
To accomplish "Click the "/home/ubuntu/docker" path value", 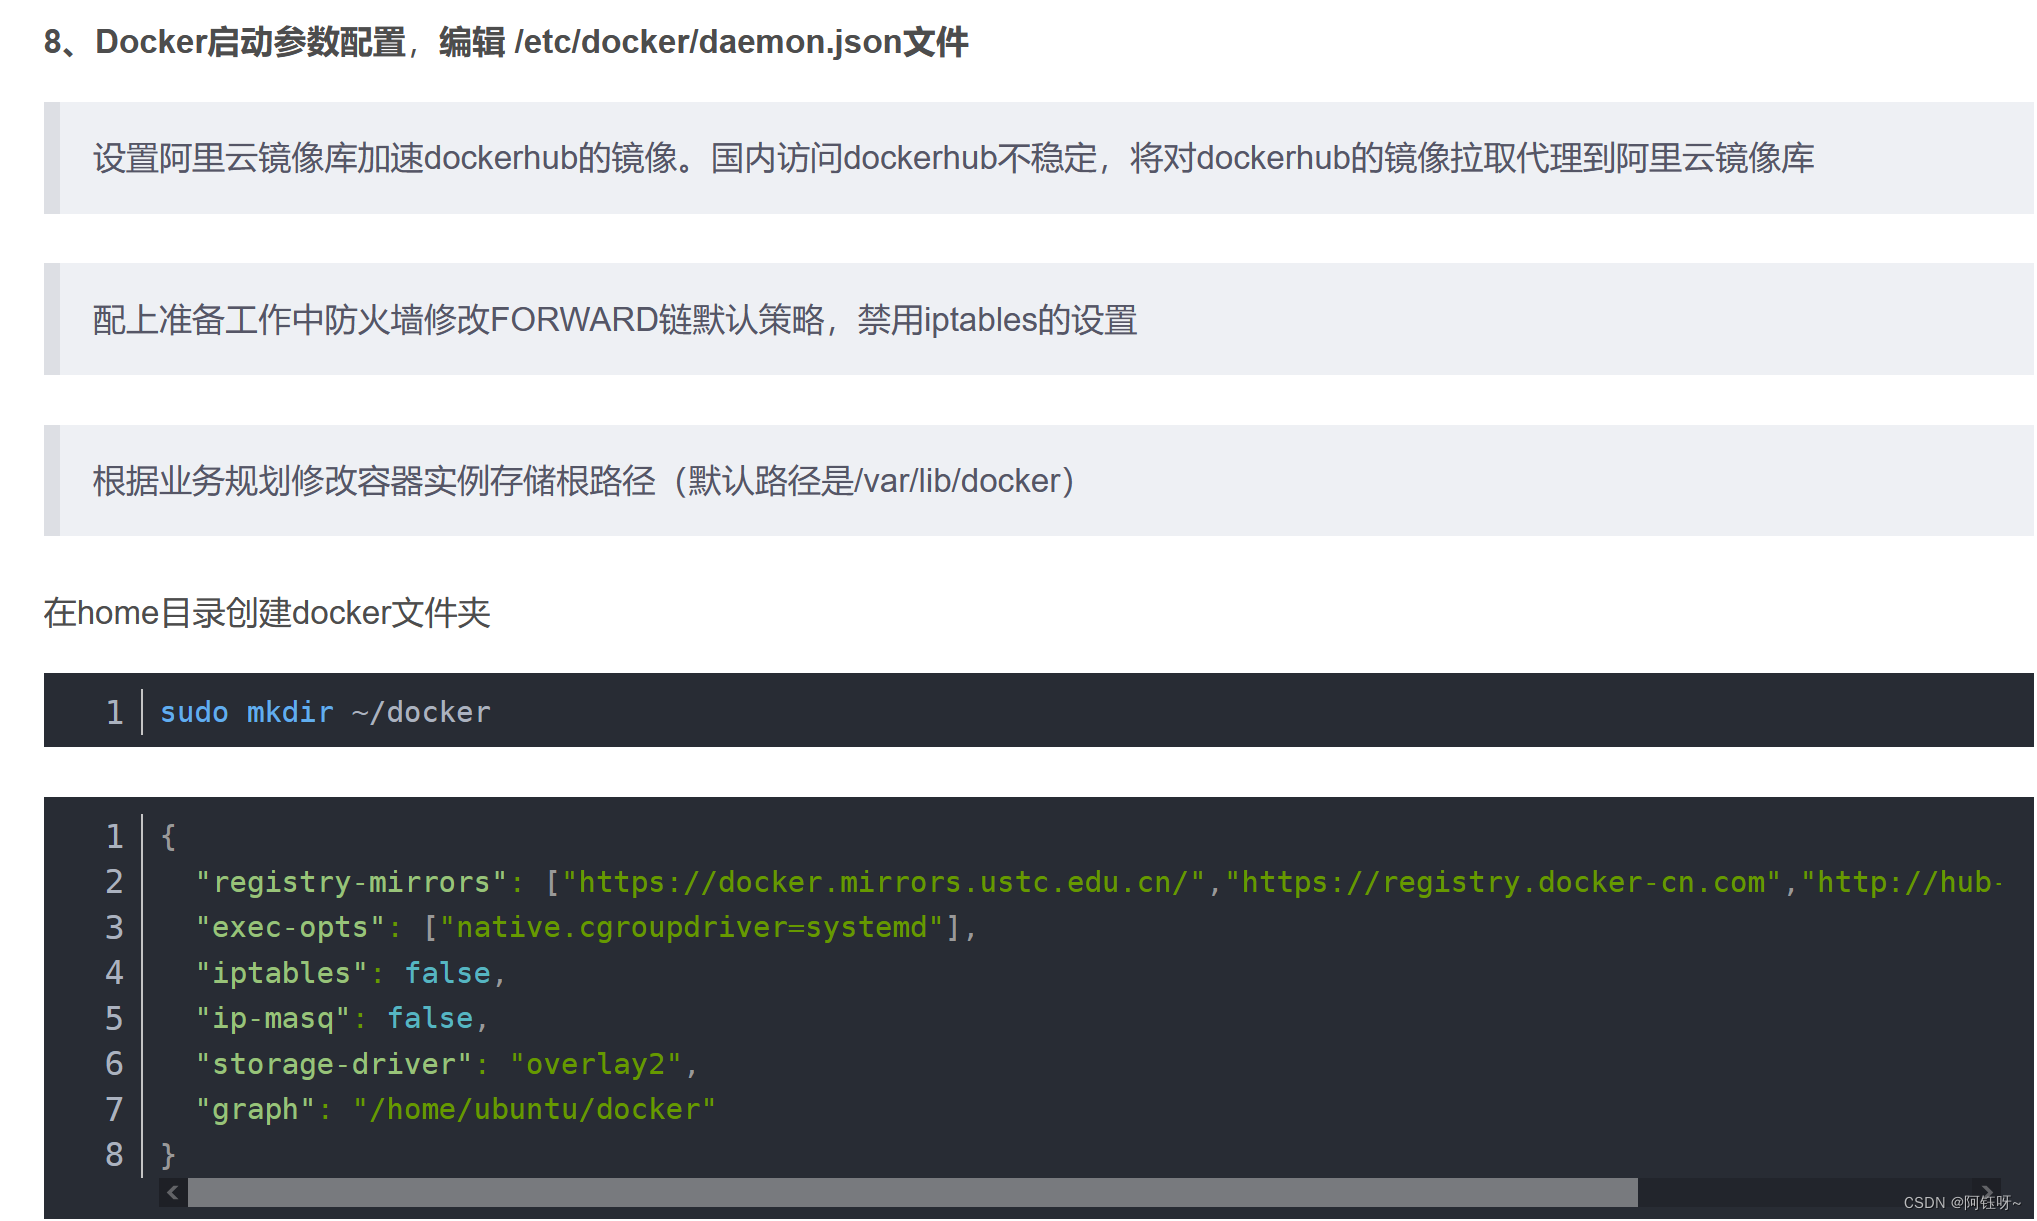I will tap(534, 1109).
